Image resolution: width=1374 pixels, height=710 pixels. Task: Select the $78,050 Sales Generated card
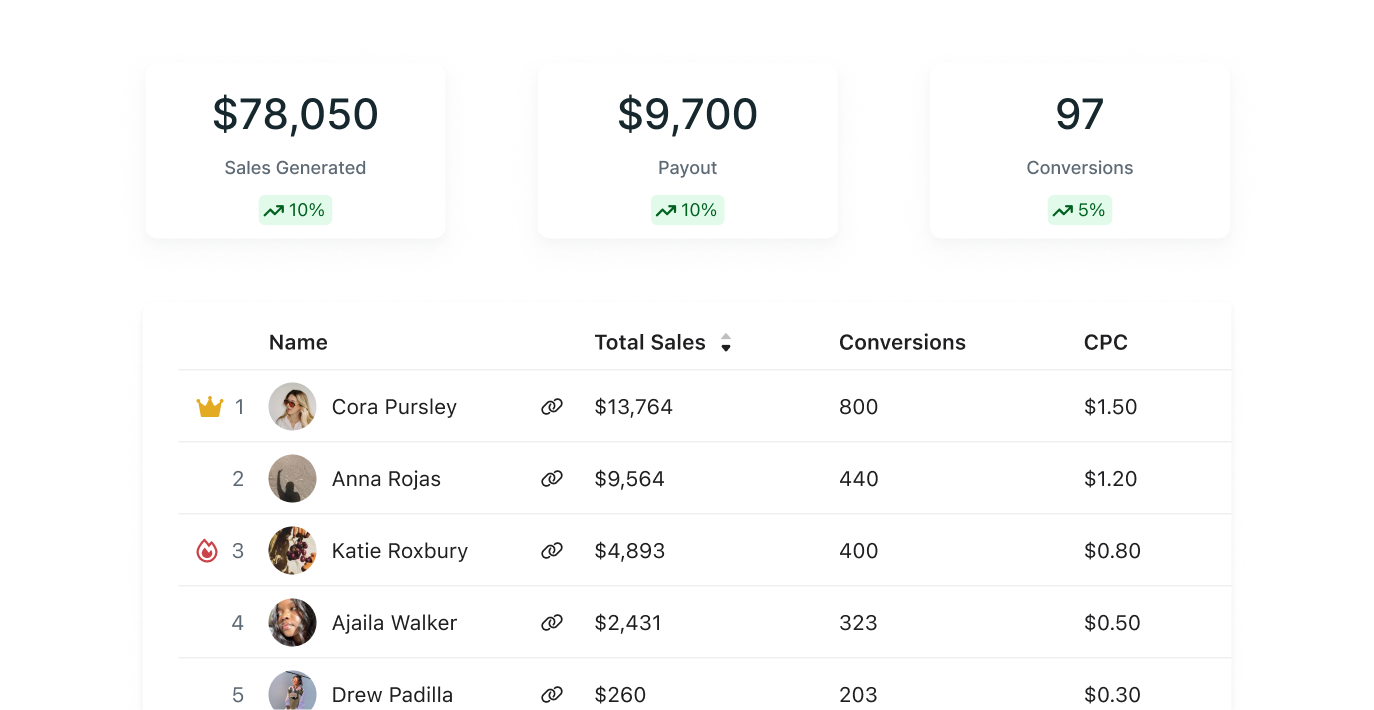point(295,151)
